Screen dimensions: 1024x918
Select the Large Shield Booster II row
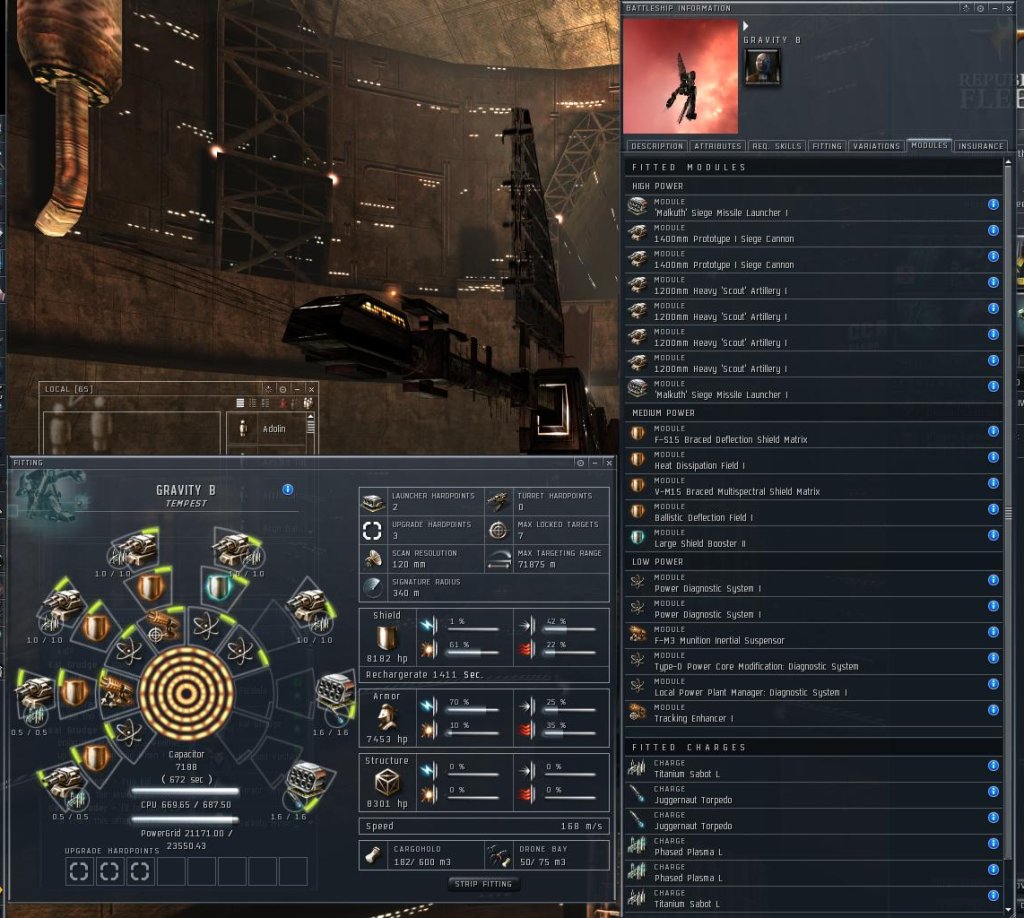click(x=814, y=538)
